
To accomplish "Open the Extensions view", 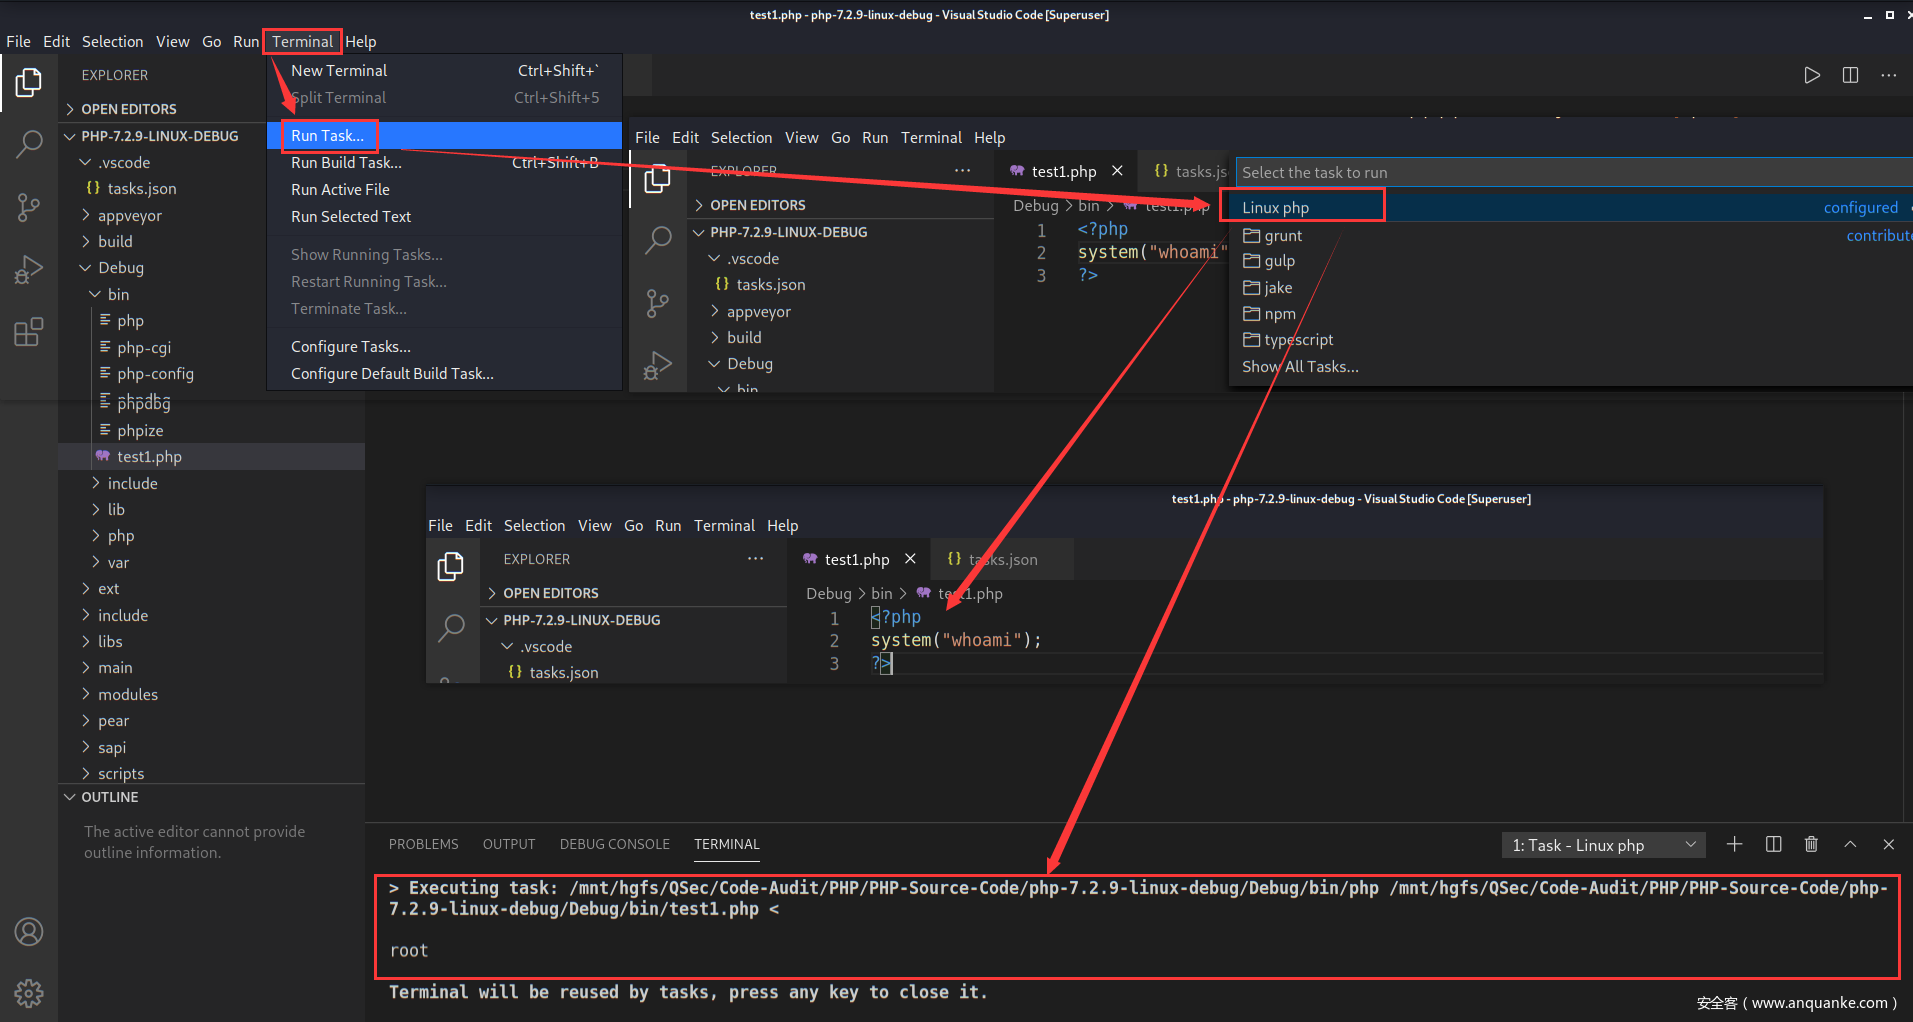I will (x=29, y=332).
